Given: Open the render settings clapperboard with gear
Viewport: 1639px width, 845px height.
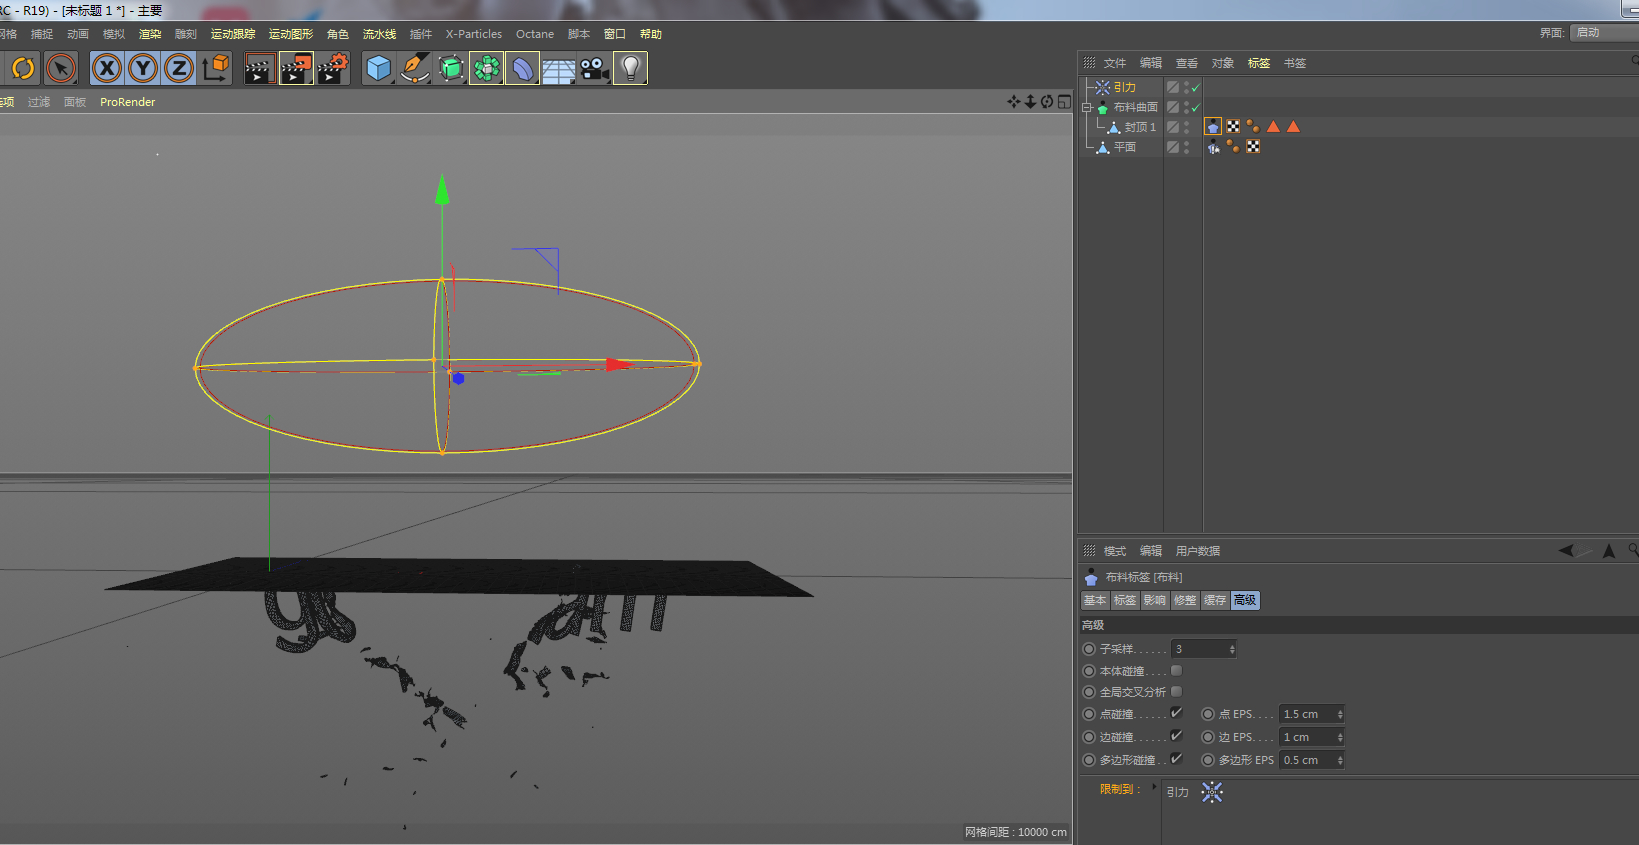Looking at the screenshot, I should point(333,68).
